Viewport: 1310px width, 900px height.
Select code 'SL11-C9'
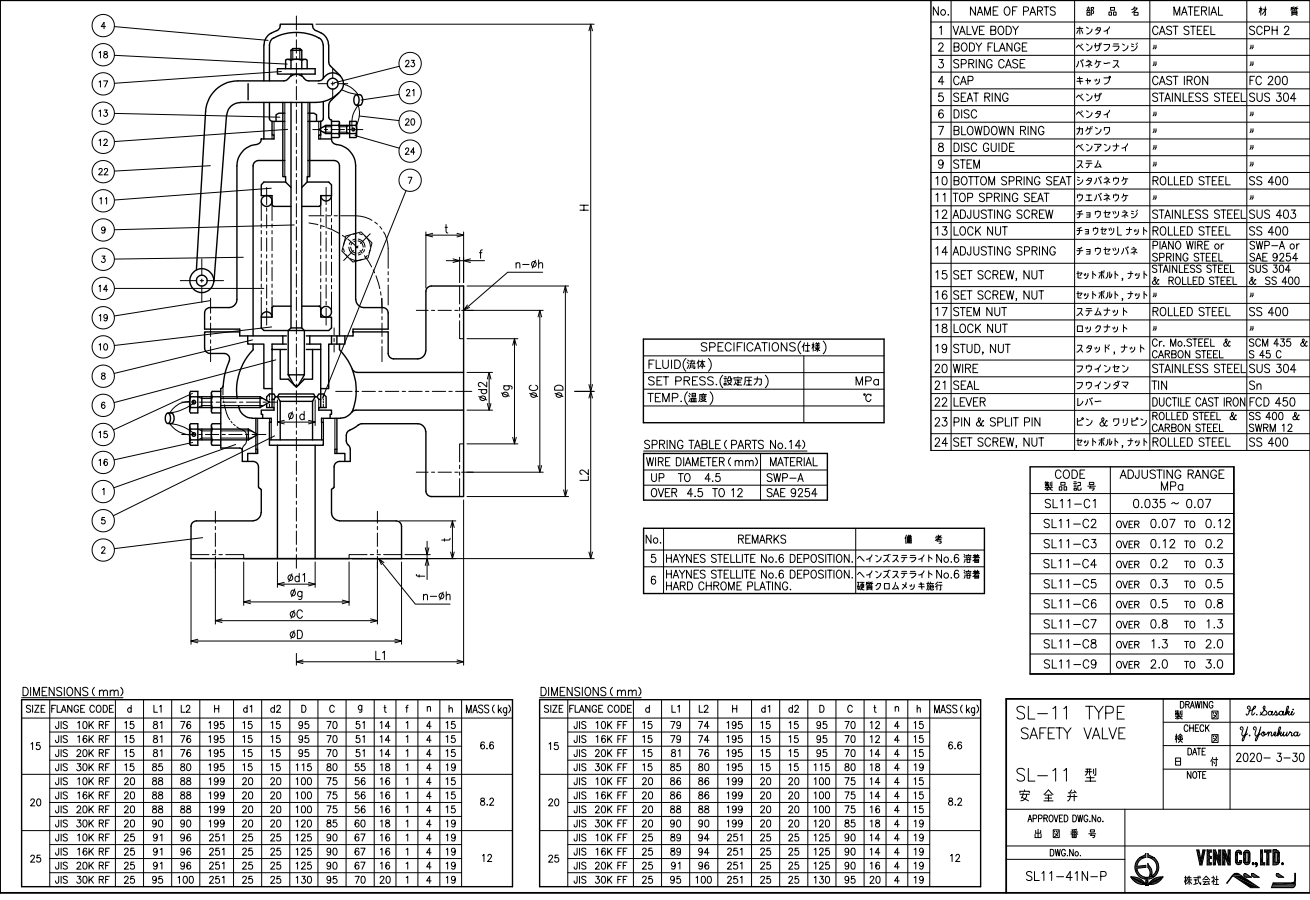click(1070, 663)
